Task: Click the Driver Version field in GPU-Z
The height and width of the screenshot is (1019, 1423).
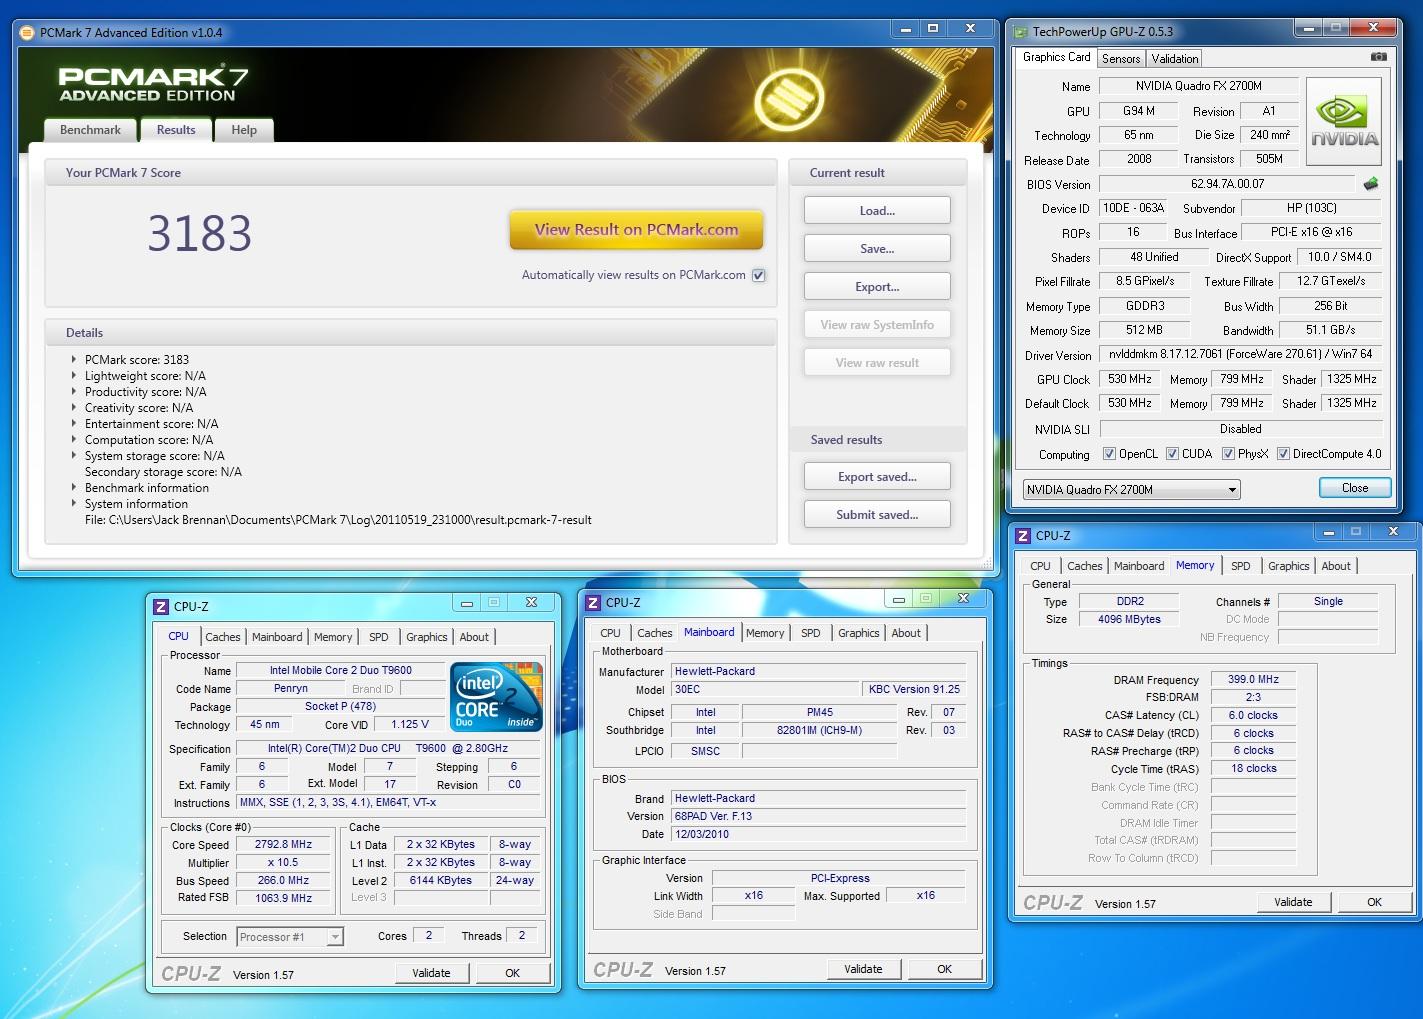Action: coord(1240,354)
